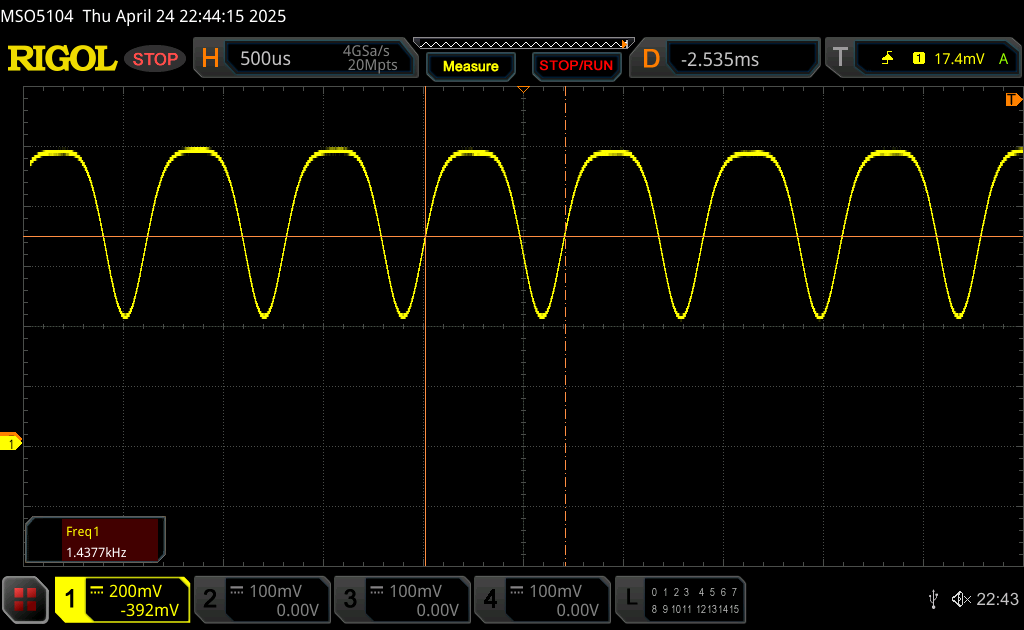Click the waveform memory position bar
Image resolution: width=1024 pixels, height=630 pixels.
(x=524, y=44)
